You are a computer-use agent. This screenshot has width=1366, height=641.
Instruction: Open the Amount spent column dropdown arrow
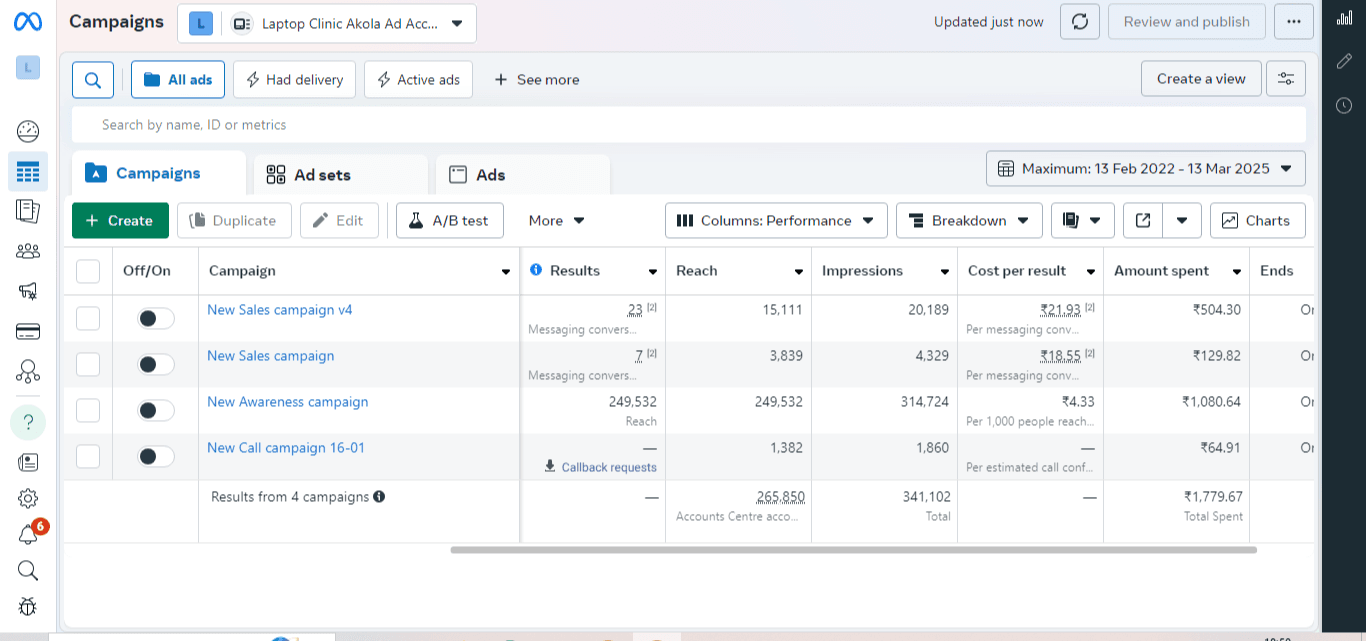coord(1237,272)
